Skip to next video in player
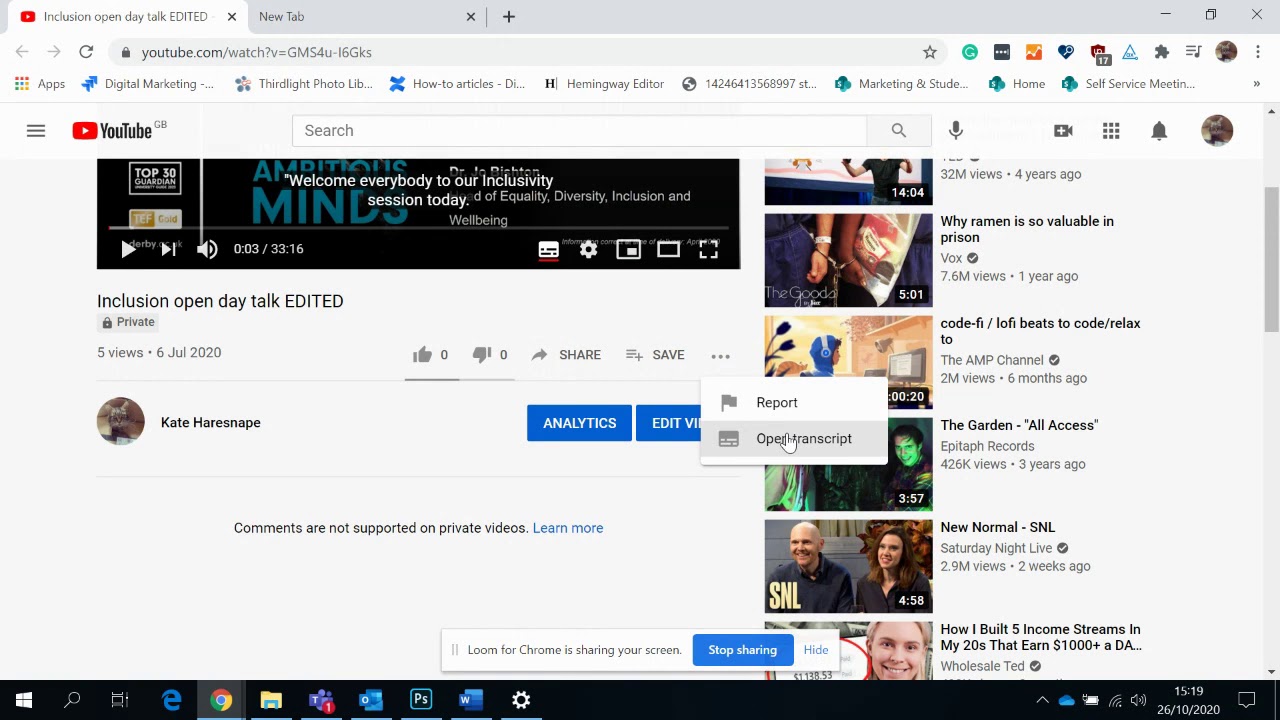This screenshot has height=720, width=1280. (x=168, y=249)
